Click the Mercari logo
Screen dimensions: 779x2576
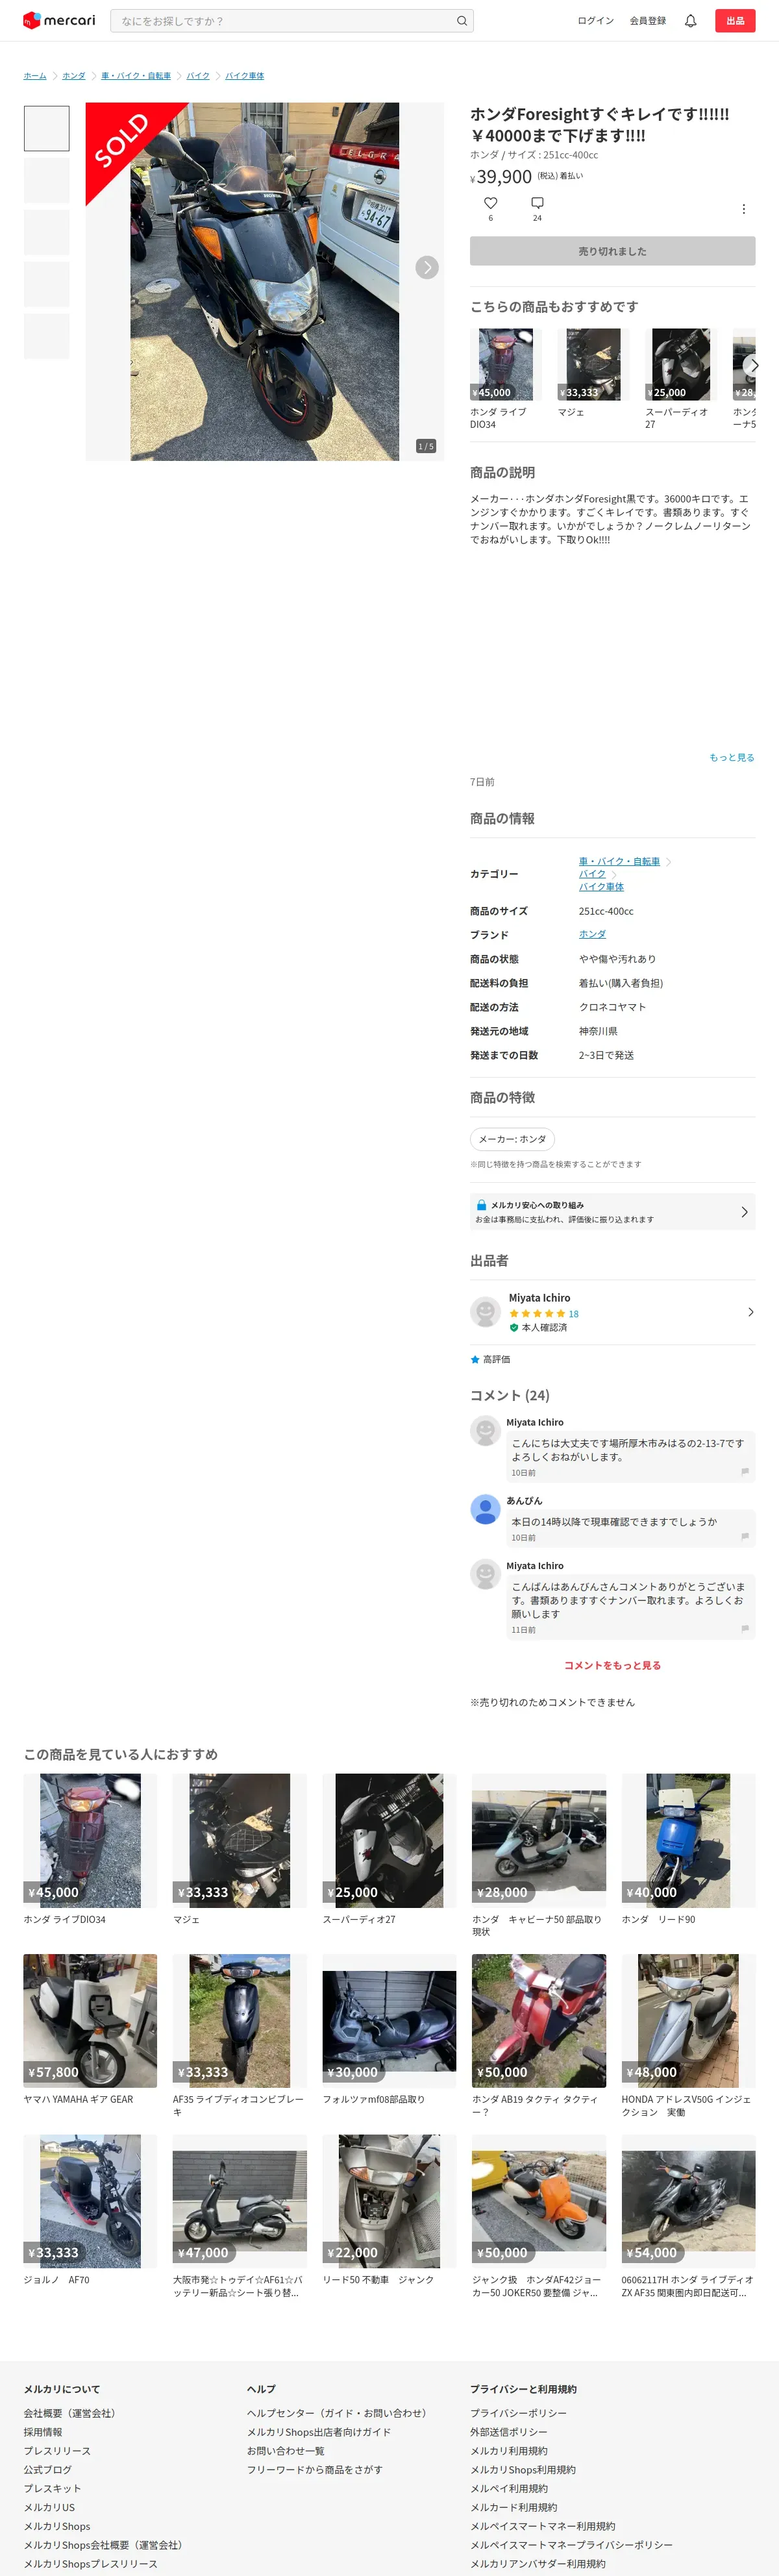(x=59, y=20)
